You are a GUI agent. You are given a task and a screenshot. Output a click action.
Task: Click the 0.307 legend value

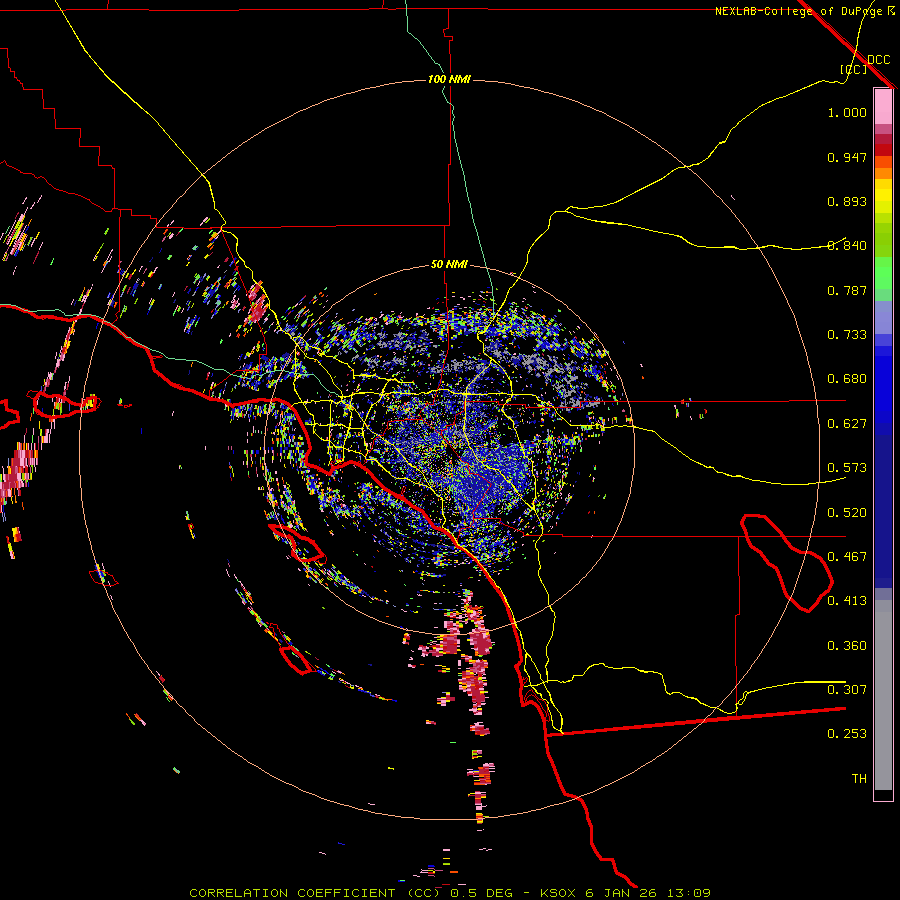tap(847, 690)
